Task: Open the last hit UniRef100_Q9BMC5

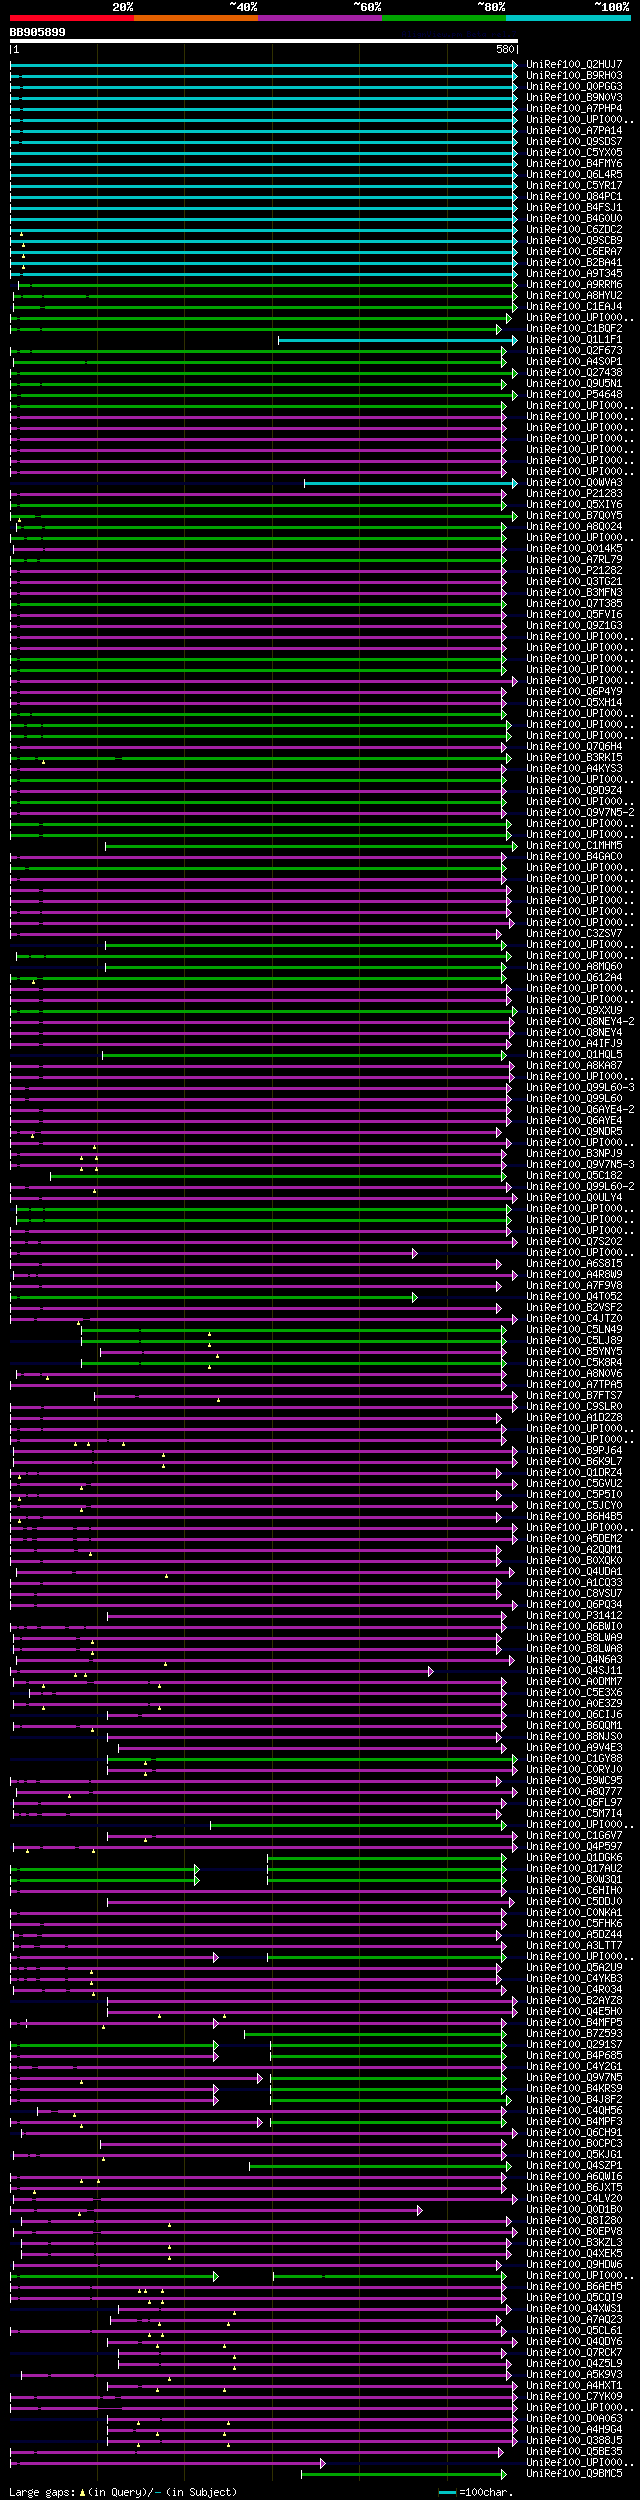Action: [x=574, y=2474]
